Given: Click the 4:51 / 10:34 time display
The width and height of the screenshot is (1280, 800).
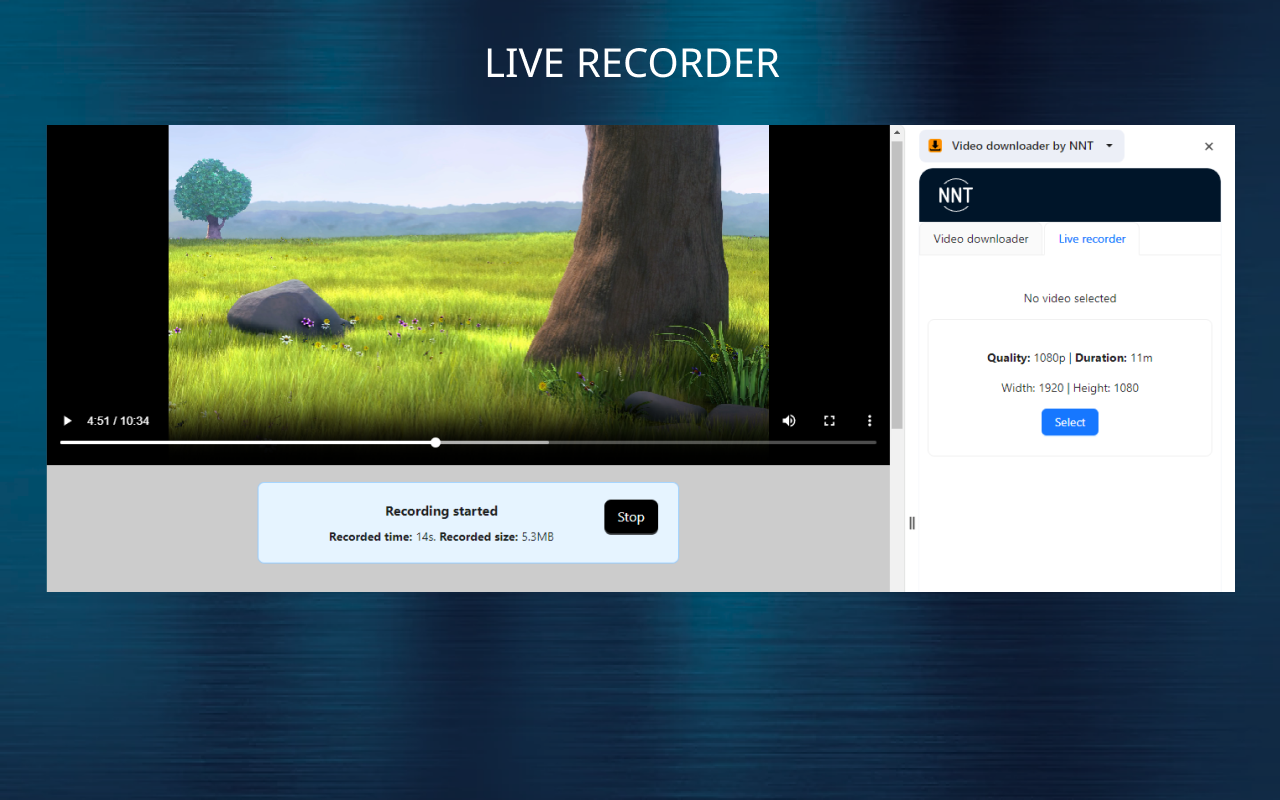Looking at the screenshot, I should click(x=118, y=421).
